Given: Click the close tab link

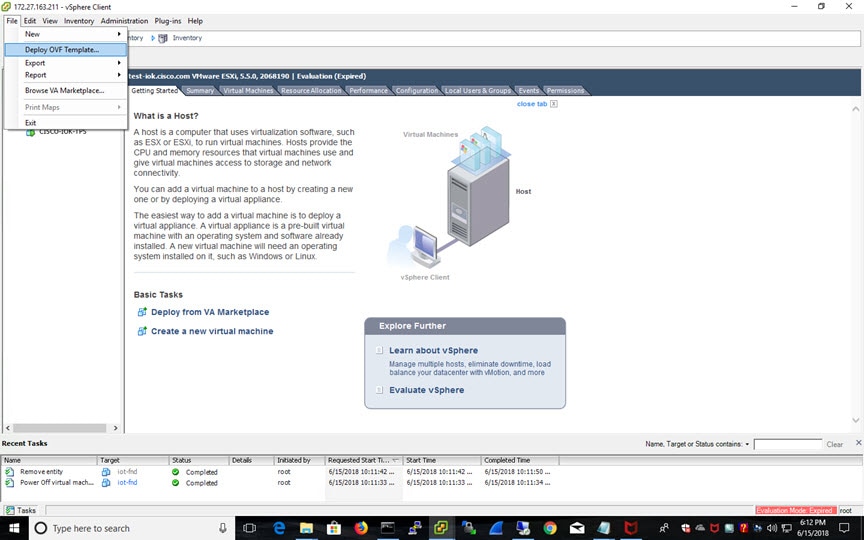Looking at the screenshot, I should [x=532, y=104].
